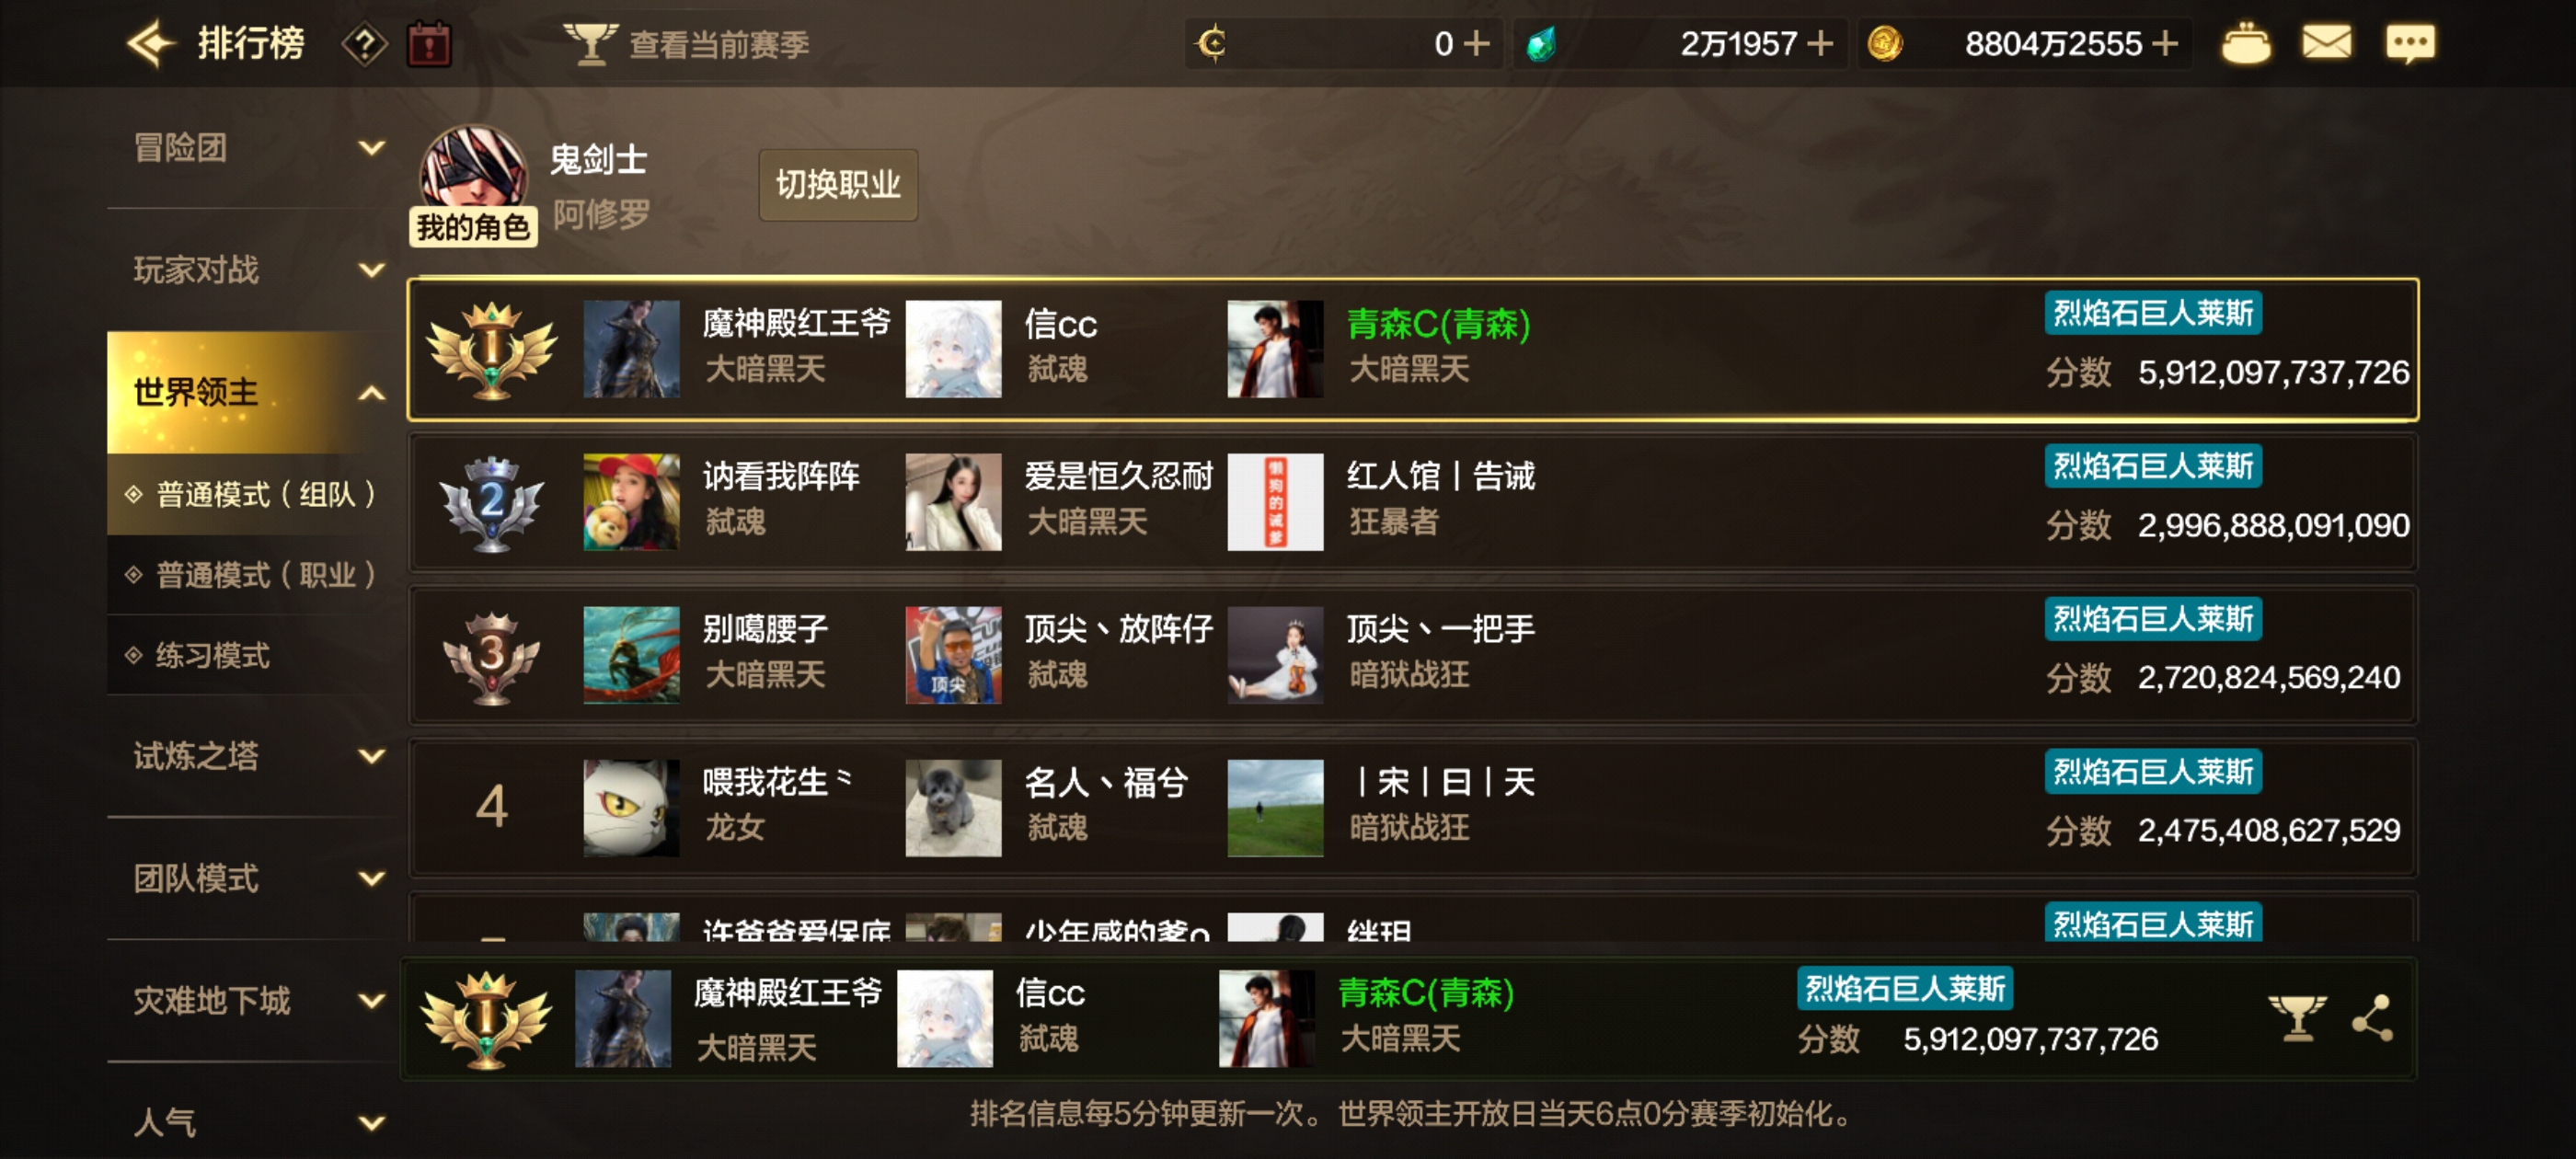
Task: Open player 纳看我阵阵 avatar thumbnail
Action: (631, 502)
